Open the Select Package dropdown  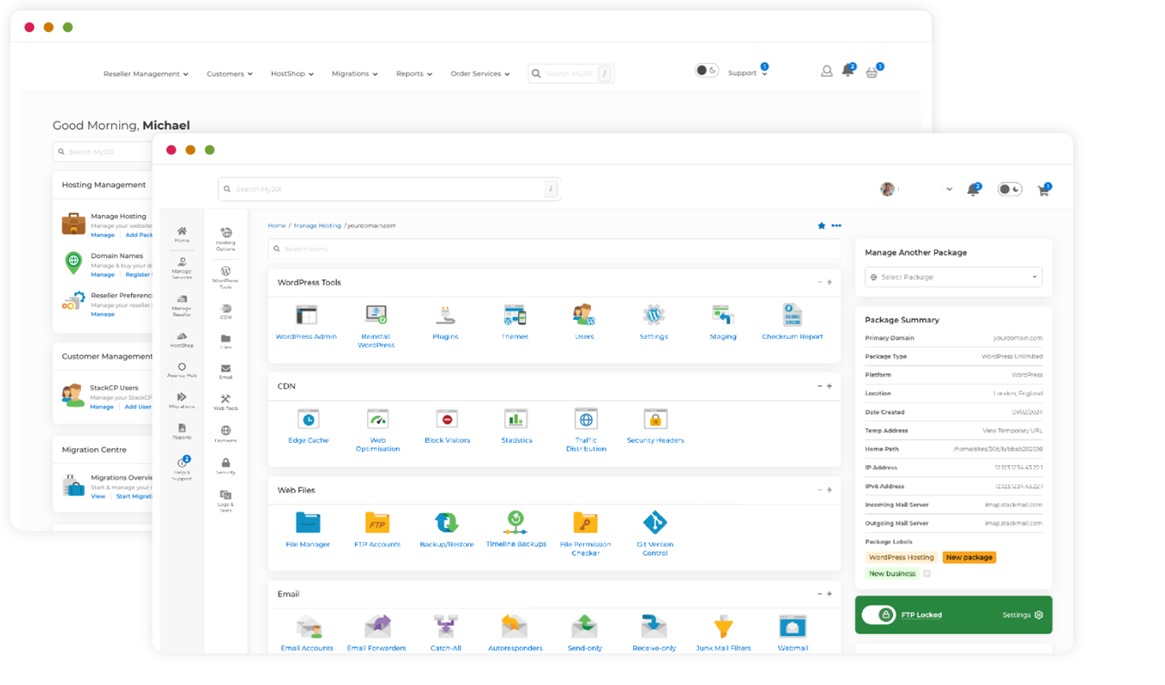[x=953, y=277]
